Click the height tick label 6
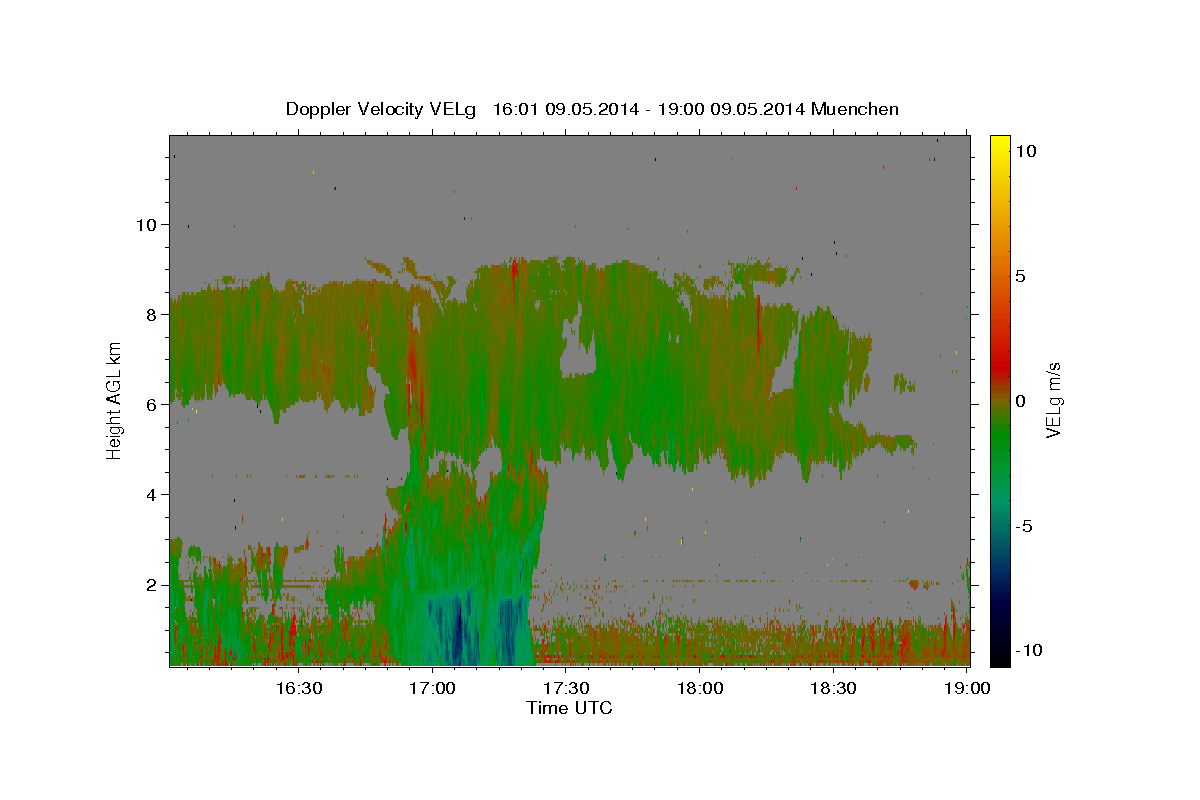 pyautogui.click(x=152, y=404)
